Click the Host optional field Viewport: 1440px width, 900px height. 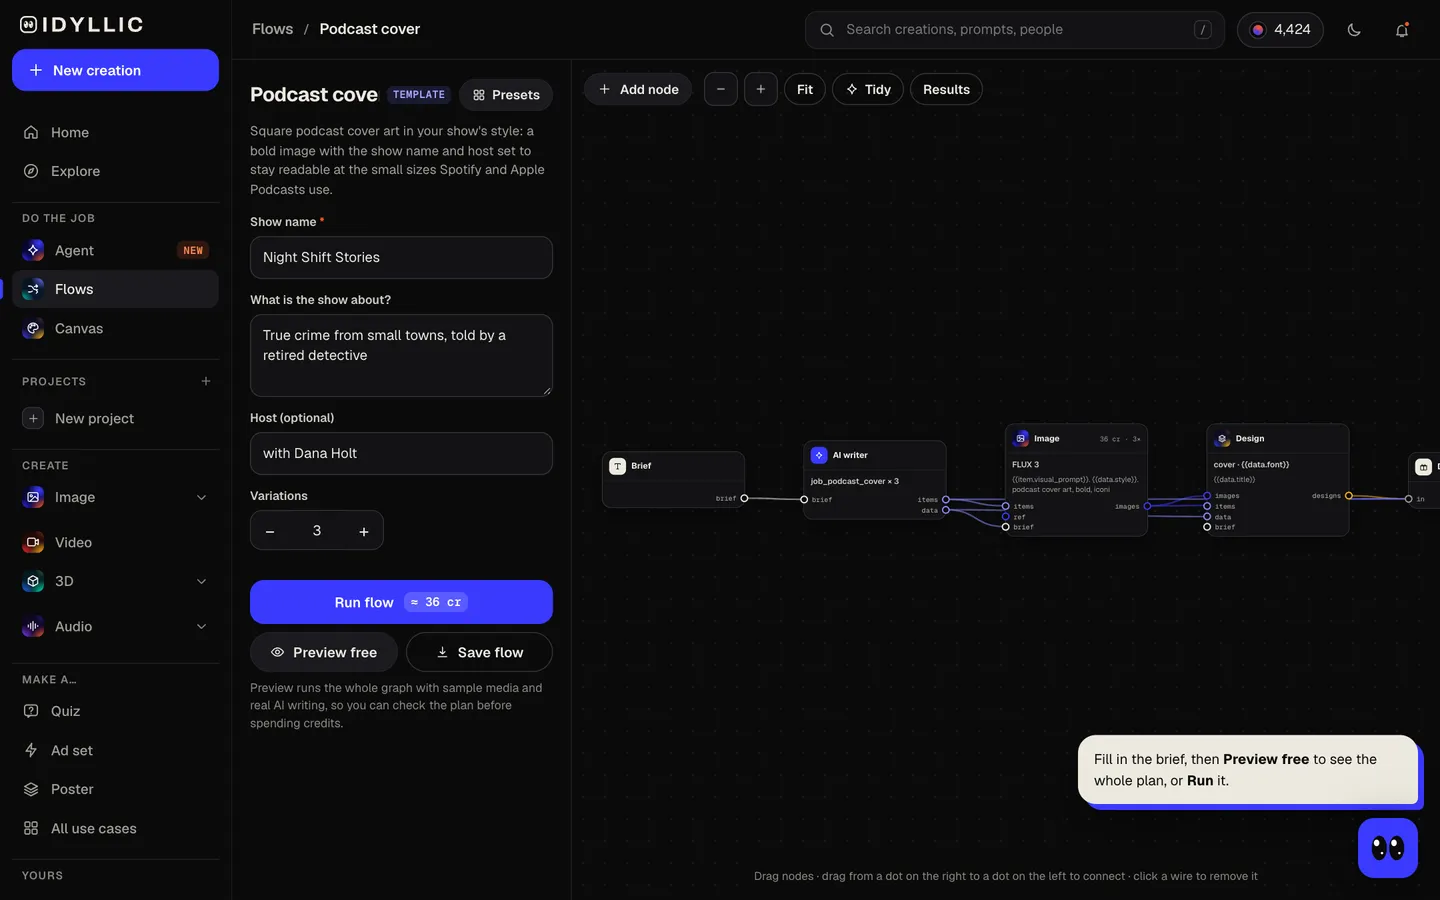tap(401, 453)
